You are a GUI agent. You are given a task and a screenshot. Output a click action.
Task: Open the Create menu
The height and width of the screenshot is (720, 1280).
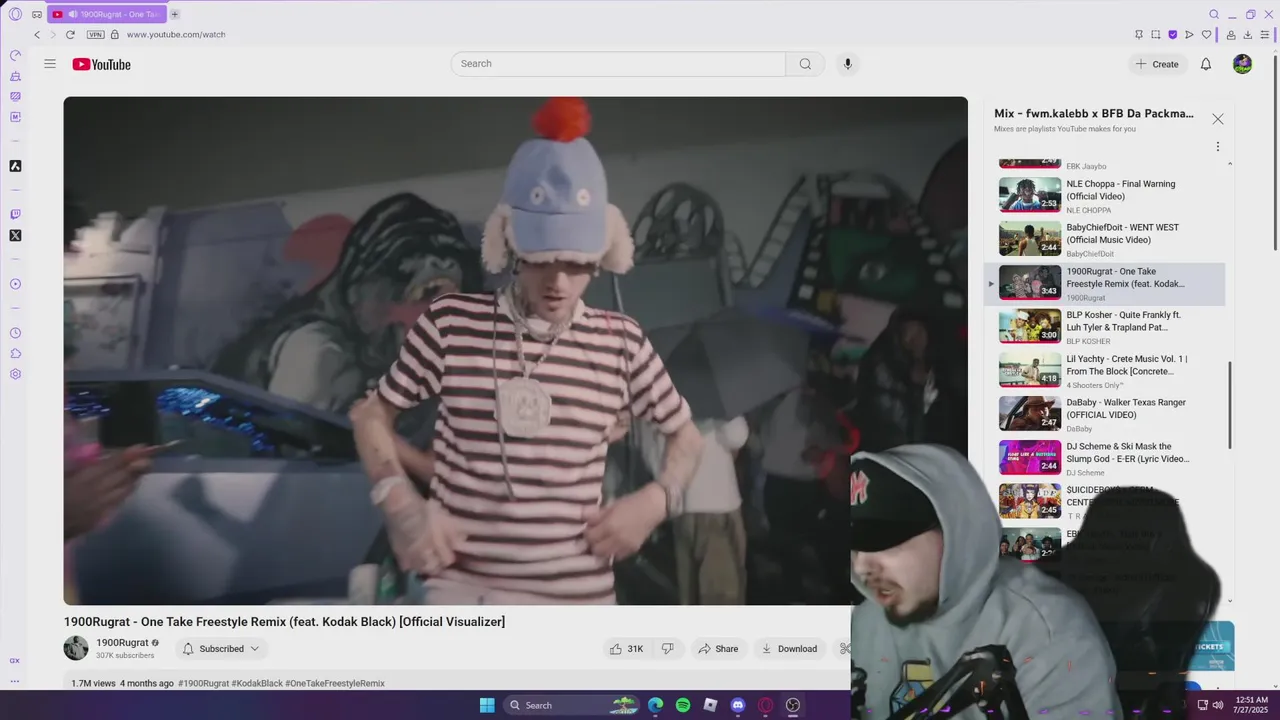[x=1157, y=64]
